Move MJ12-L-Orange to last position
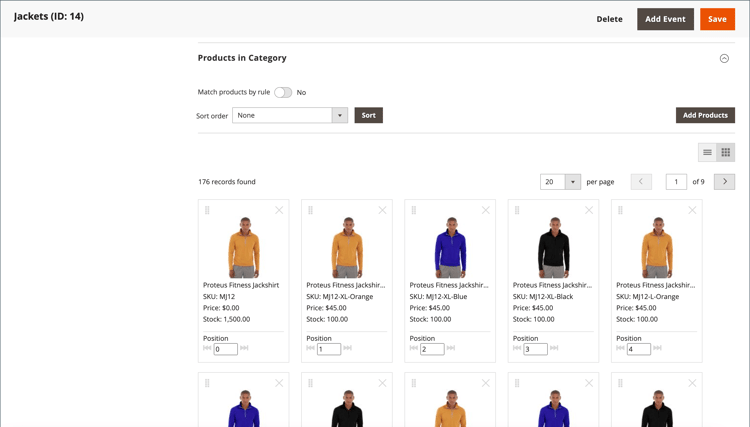This screenshot has height=427, width=750. click(x=658, y=348)
